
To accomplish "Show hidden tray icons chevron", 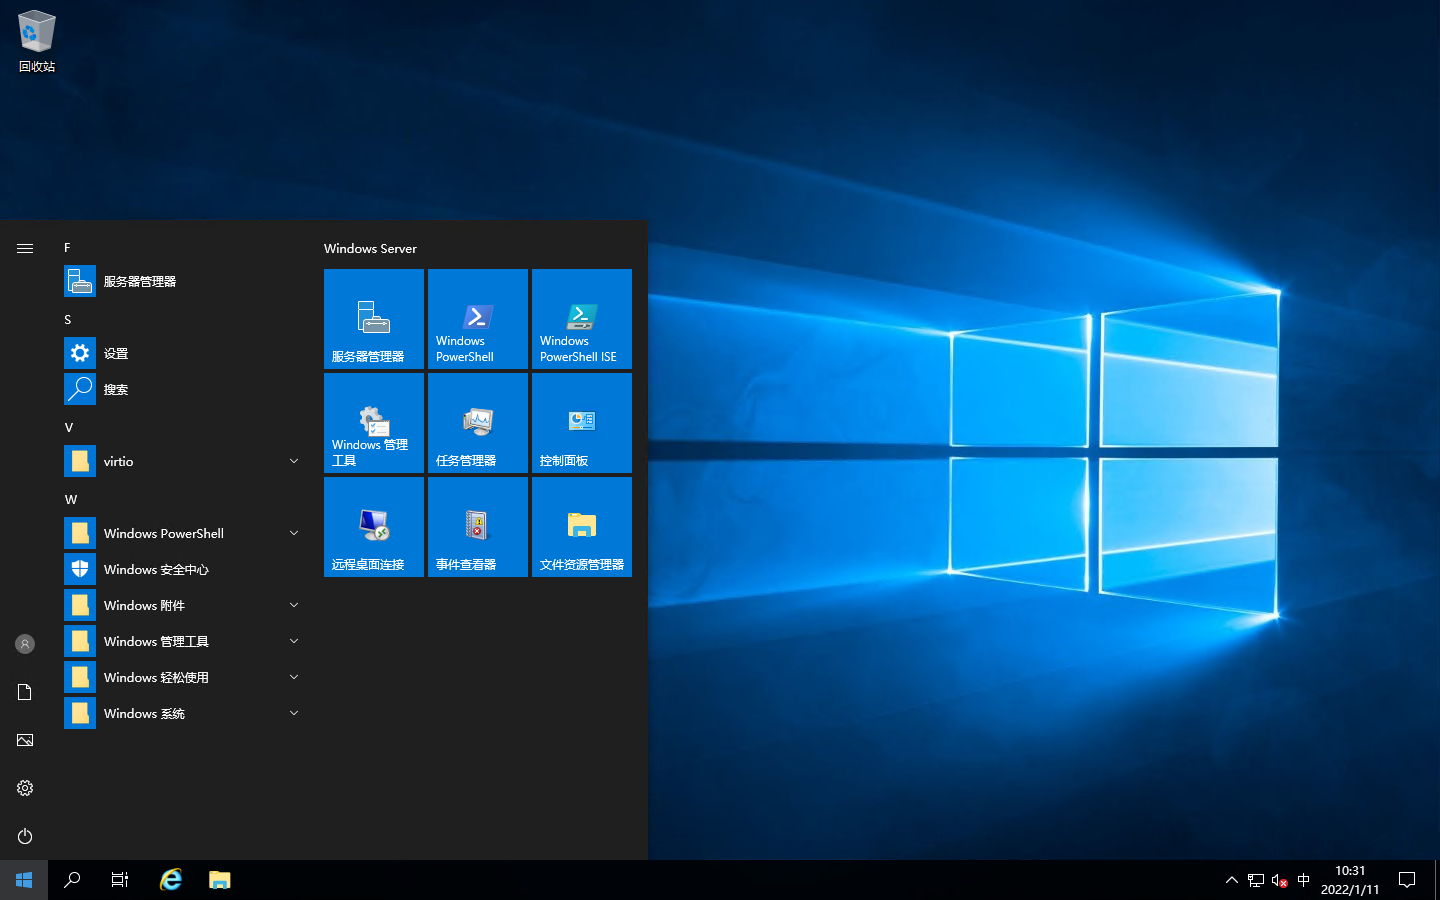I will (x=1231, y=880).
